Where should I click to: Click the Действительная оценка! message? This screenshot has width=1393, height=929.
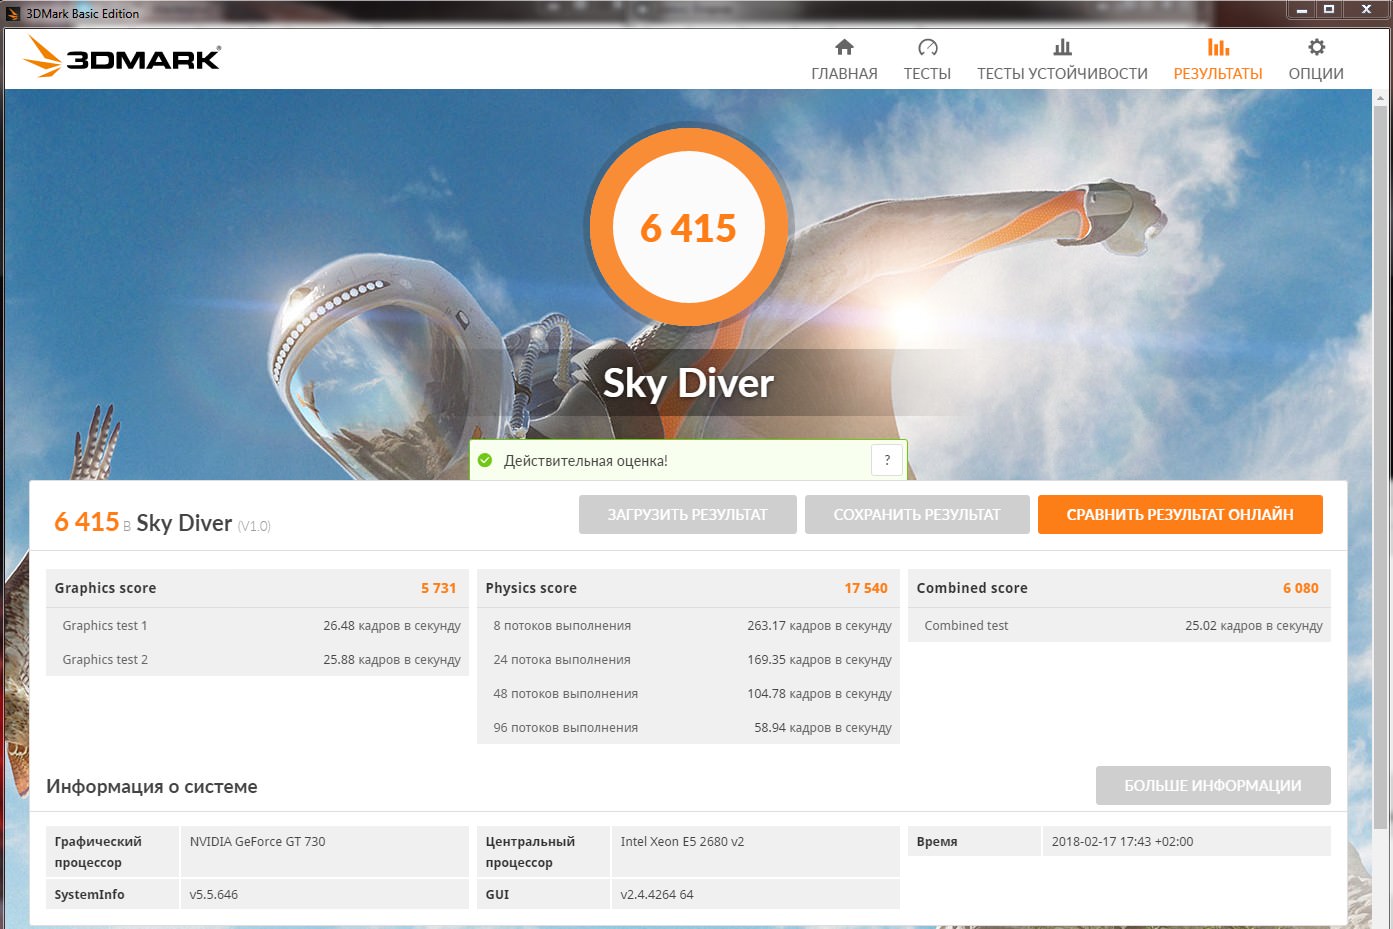tap(586, 461)
